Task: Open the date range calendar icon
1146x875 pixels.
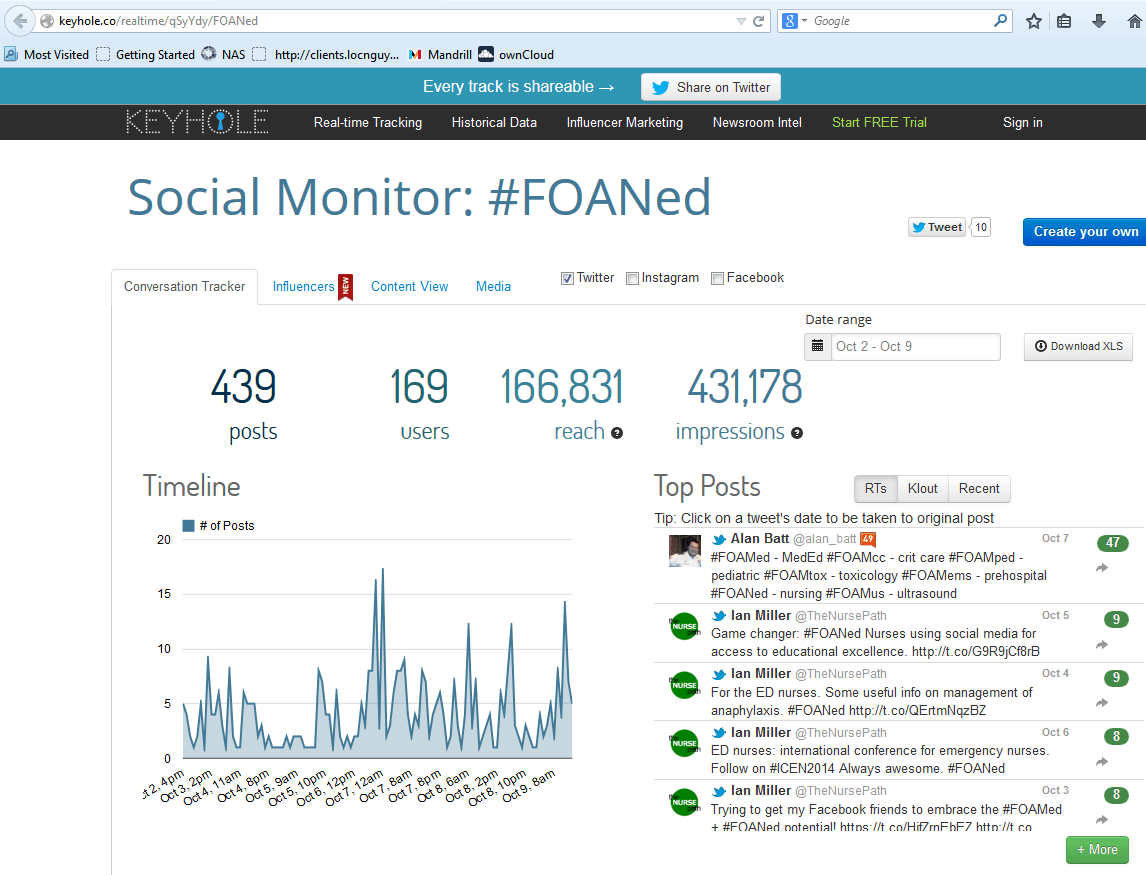Action: coord(818,346)
